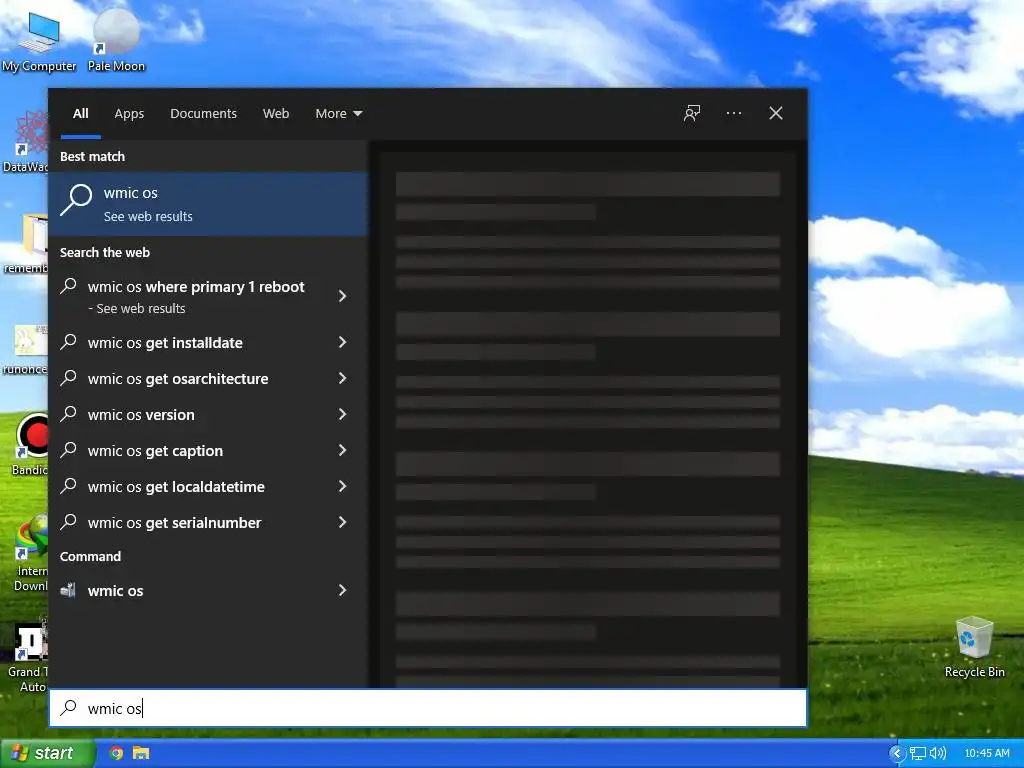Select suggestion wmic os get installdate
The image size is (1024, 768).
pos(209,342)
